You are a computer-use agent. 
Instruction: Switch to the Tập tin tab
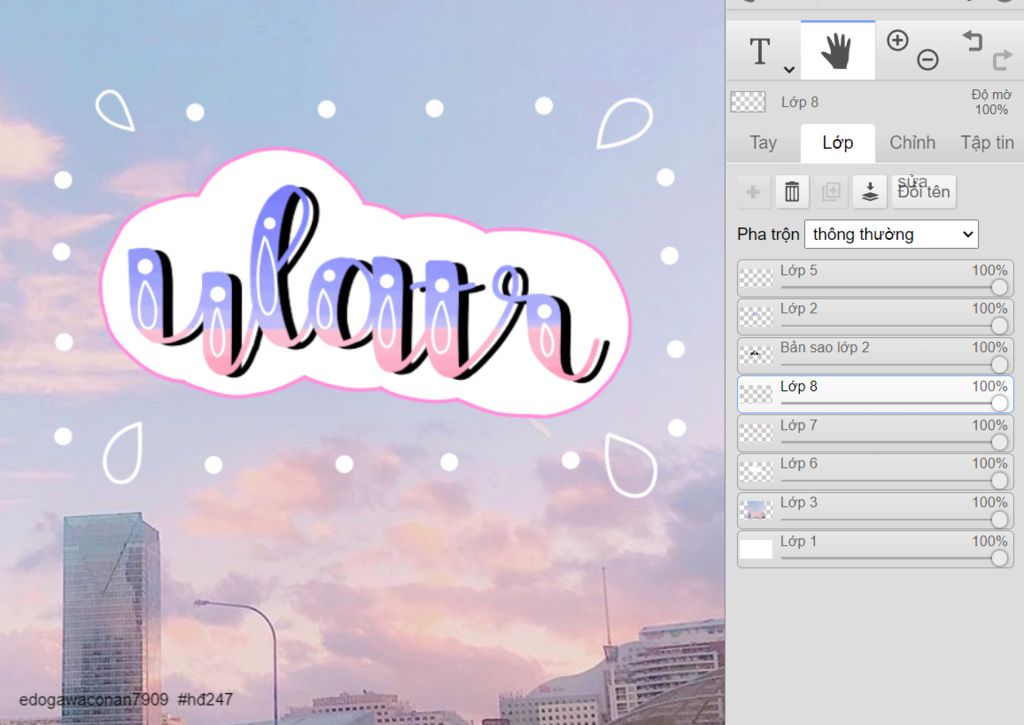tap(987, 143)
